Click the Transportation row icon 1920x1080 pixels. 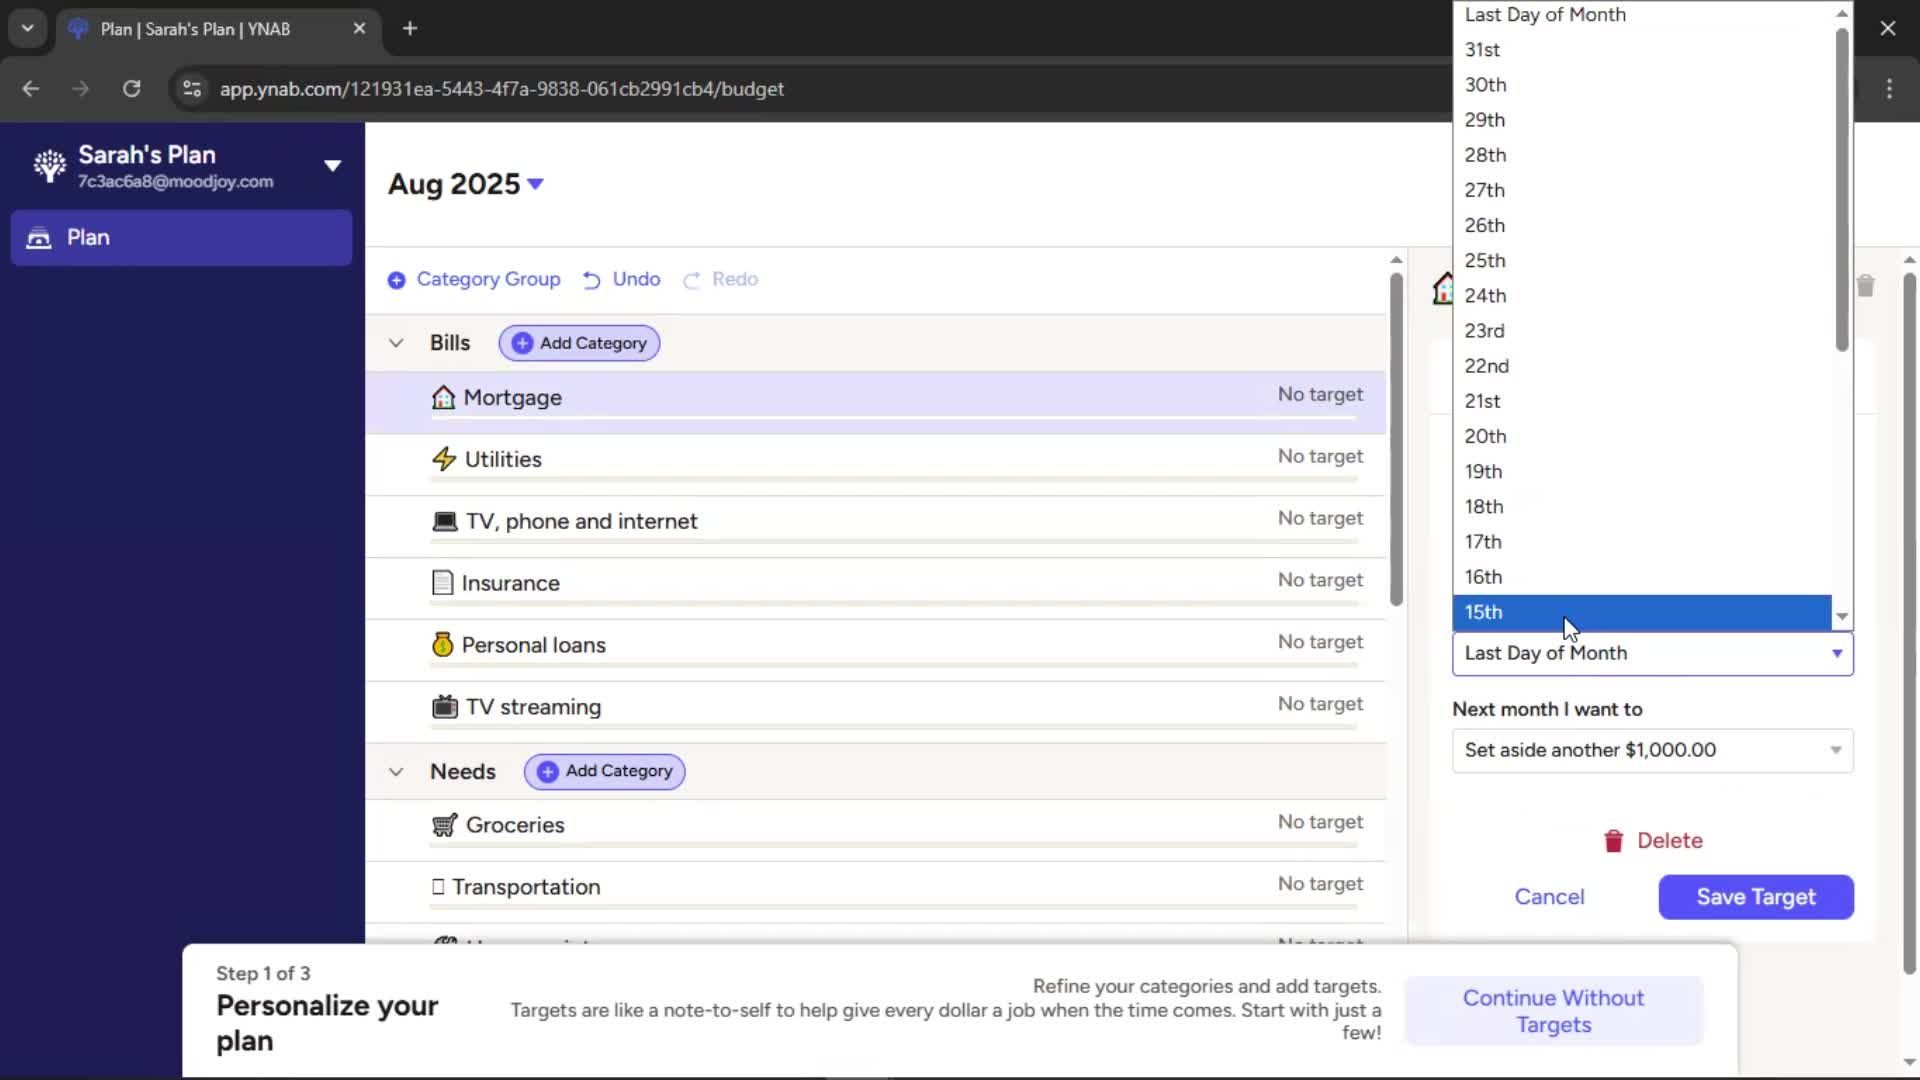438,887
